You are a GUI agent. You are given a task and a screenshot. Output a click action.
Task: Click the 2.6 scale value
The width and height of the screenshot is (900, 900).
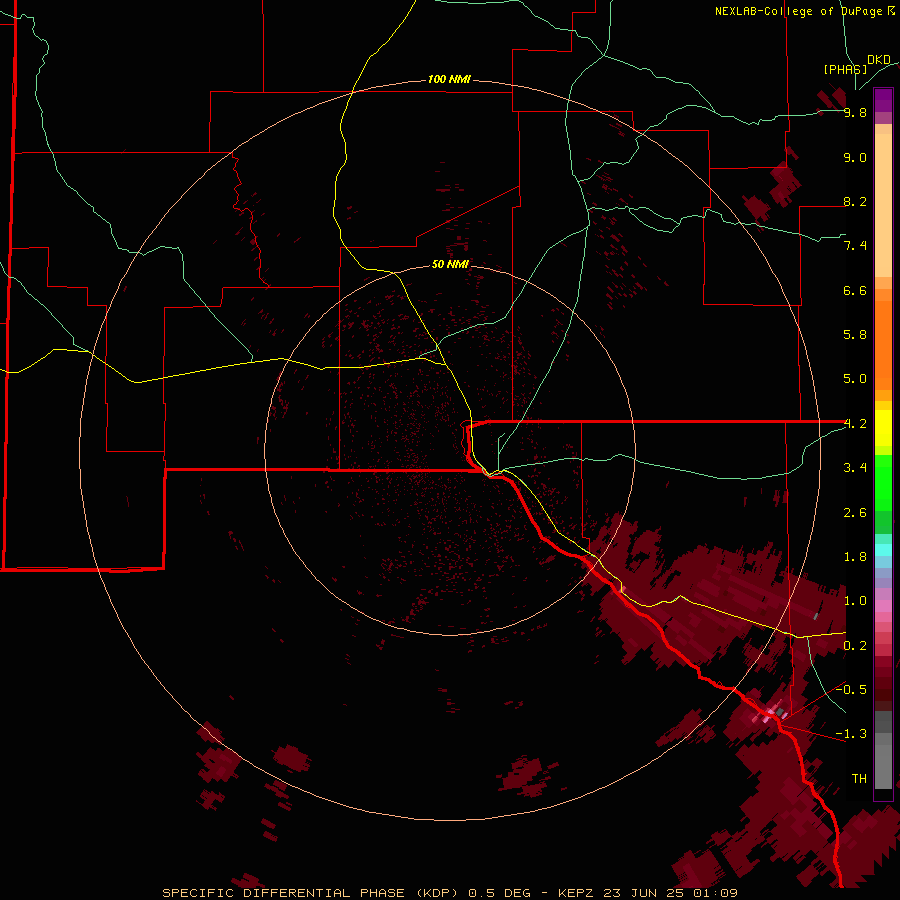click(x=855, y=513)
